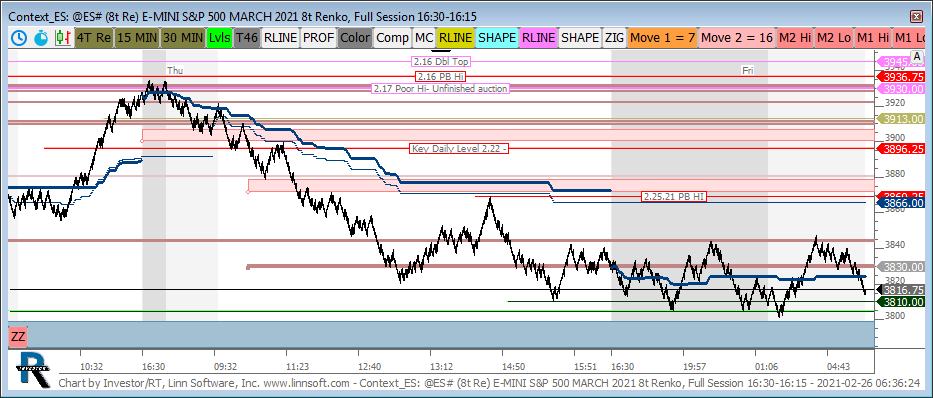Toggle the ZIG button
Image resolution: width=933 pixels, height=398 pixels.
614,37
